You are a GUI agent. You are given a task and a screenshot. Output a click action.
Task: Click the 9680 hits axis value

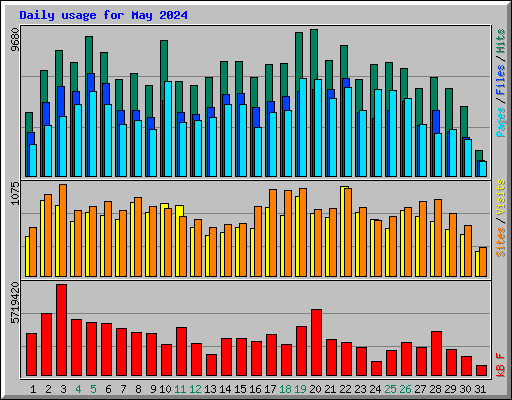point(15,40)
